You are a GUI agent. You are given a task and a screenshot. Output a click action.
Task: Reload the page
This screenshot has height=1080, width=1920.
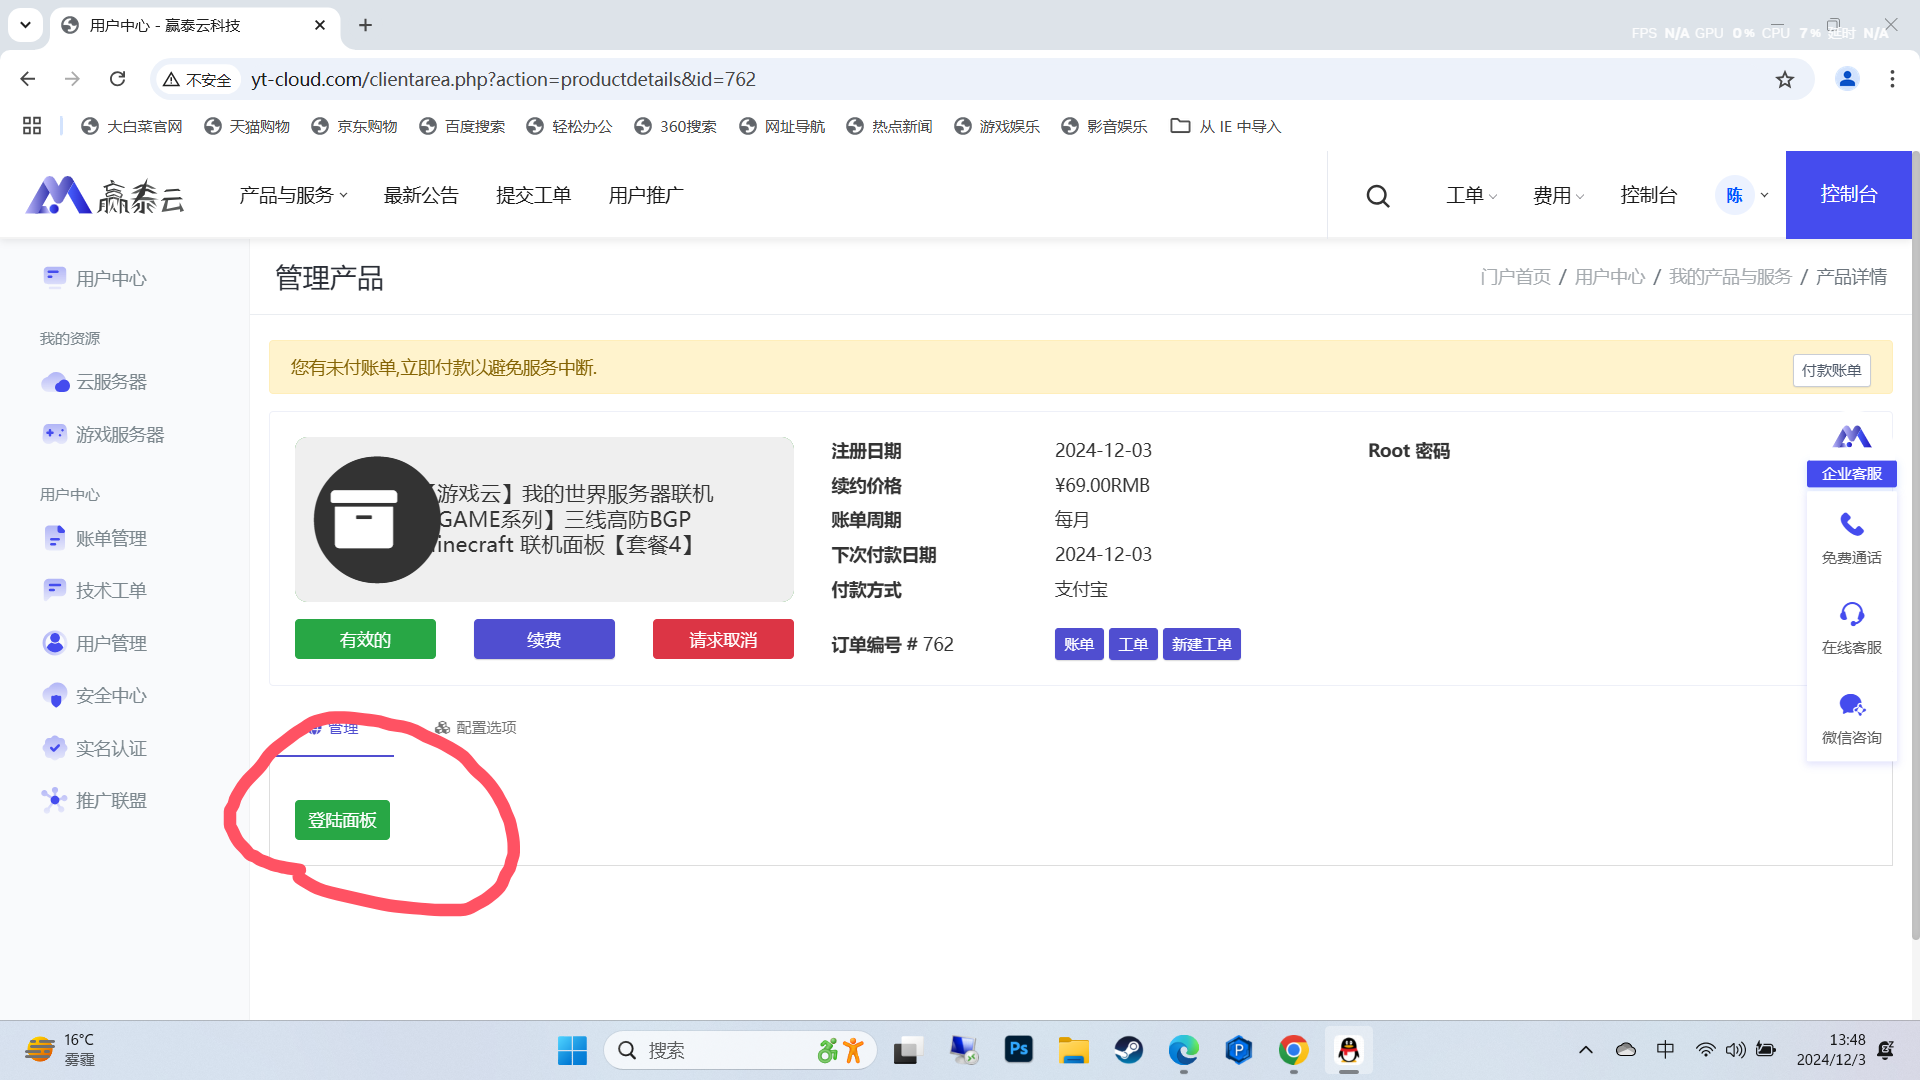click(x=118, y=79)
